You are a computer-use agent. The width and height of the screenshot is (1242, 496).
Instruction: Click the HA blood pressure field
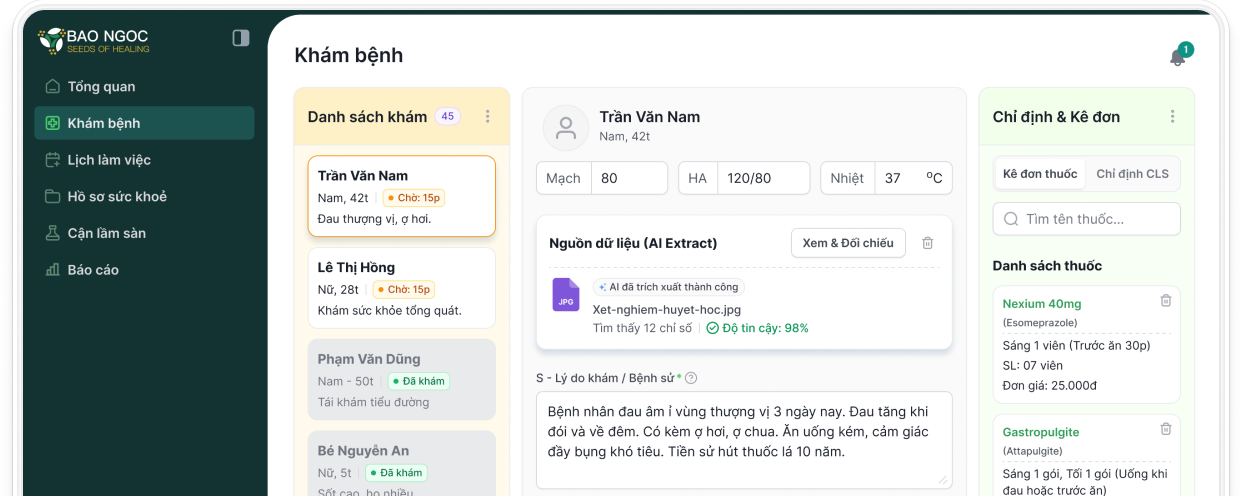[x=763, y=178]
